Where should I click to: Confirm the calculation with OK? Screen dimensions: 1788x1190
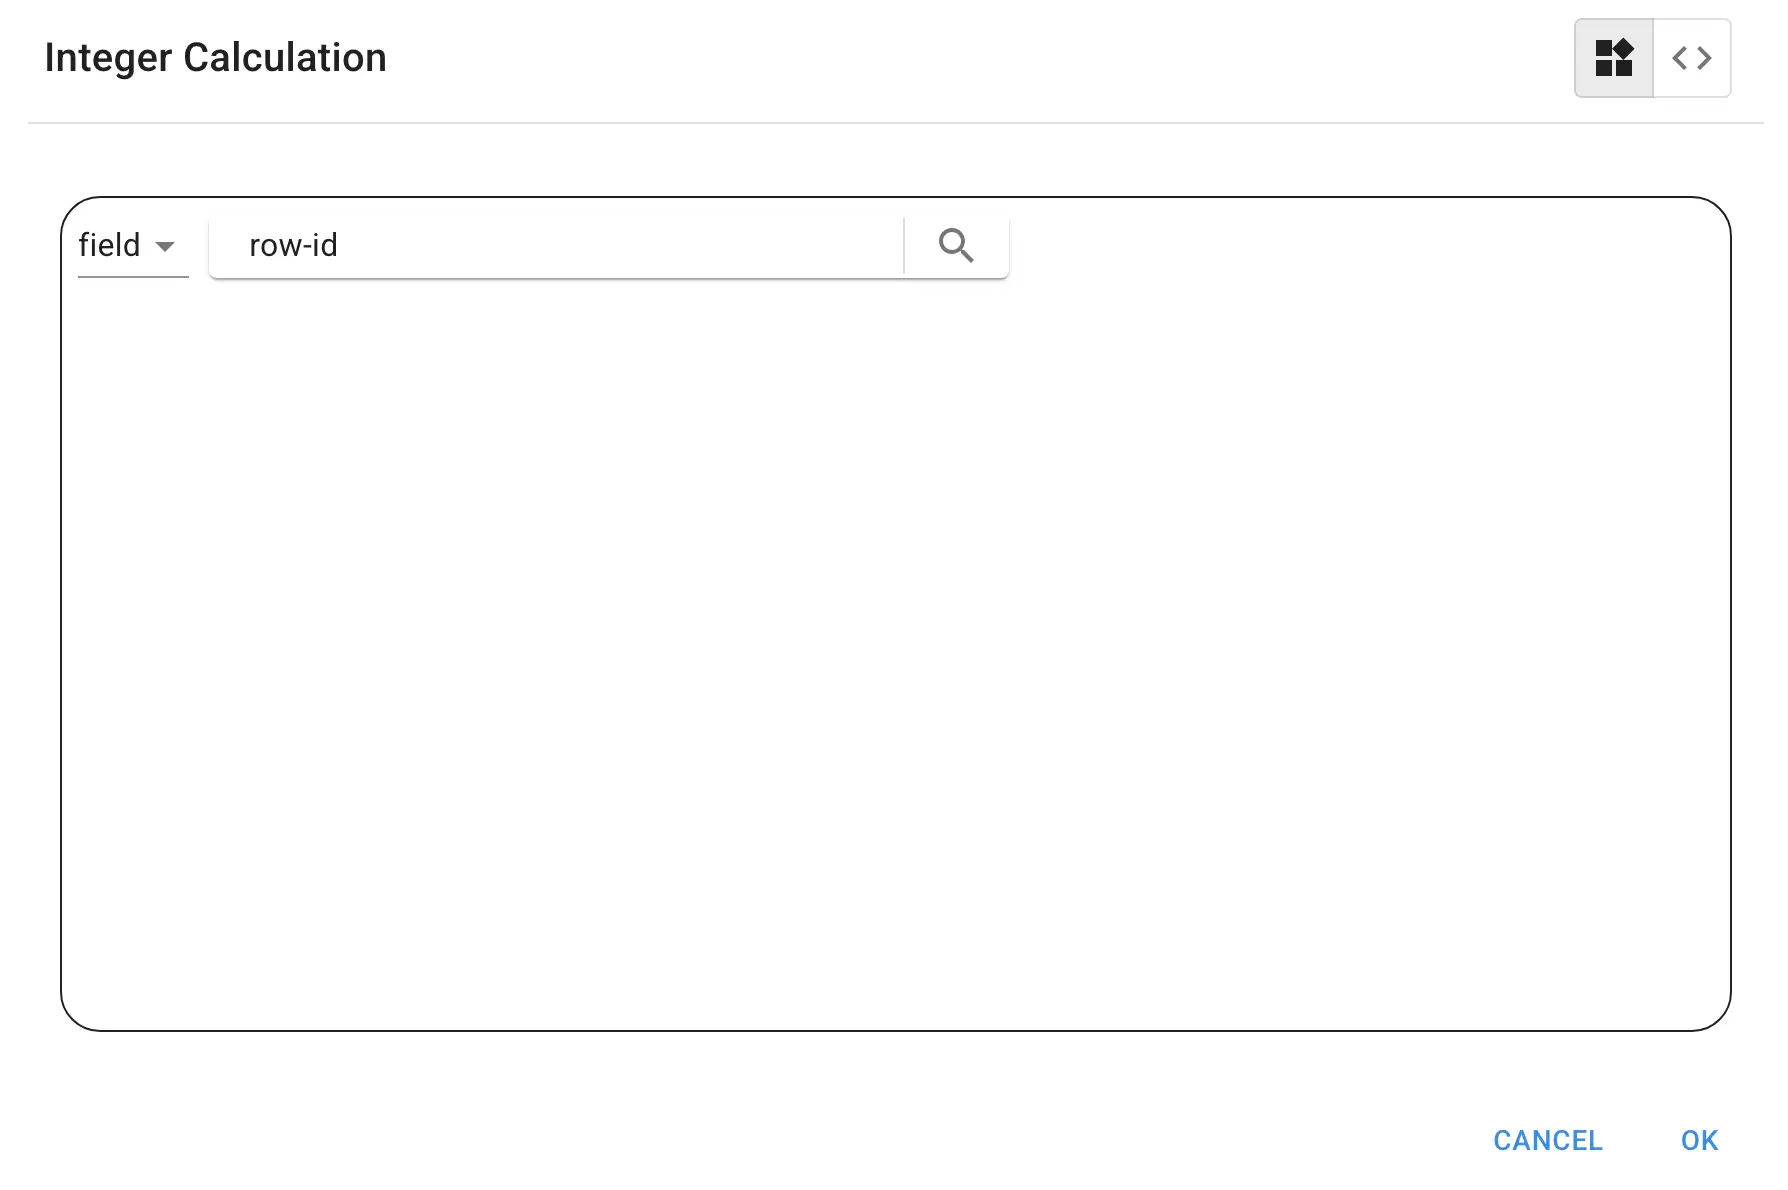[1699, 1140]
